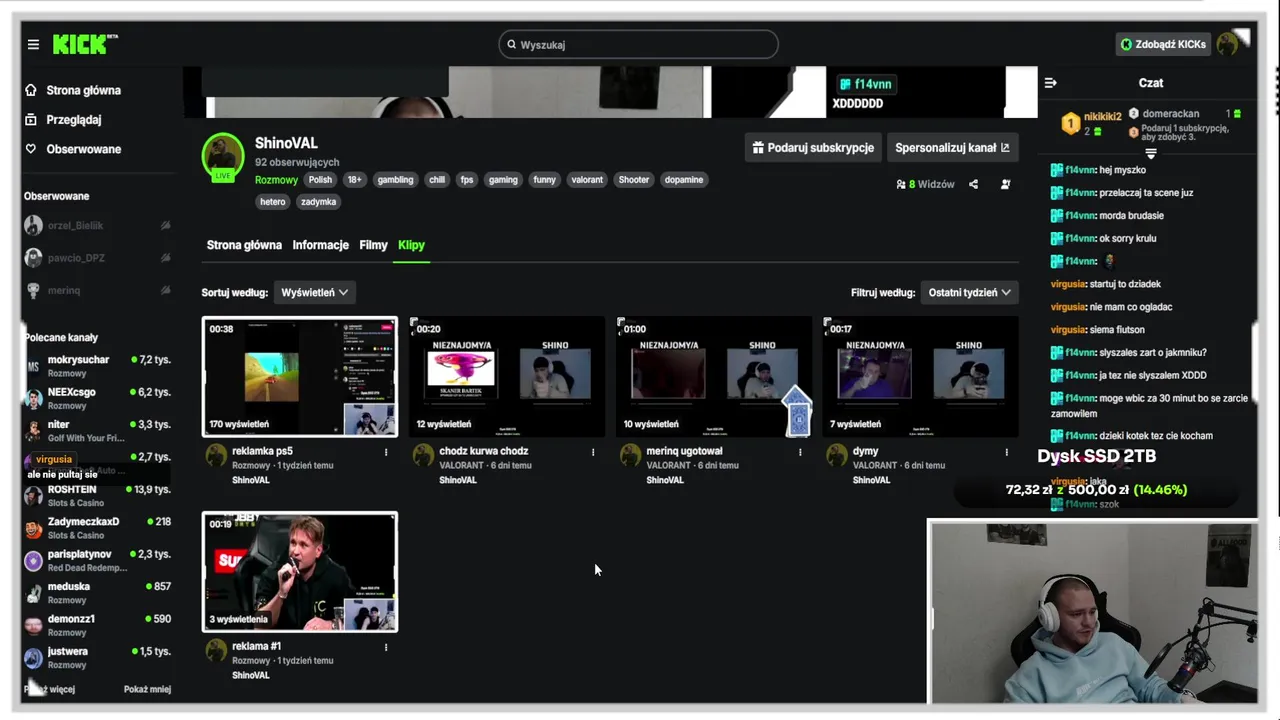This screenshot has width=1280, height=720.
Task: Open the justwera recommended channel
Action: [x=98, y=657]
